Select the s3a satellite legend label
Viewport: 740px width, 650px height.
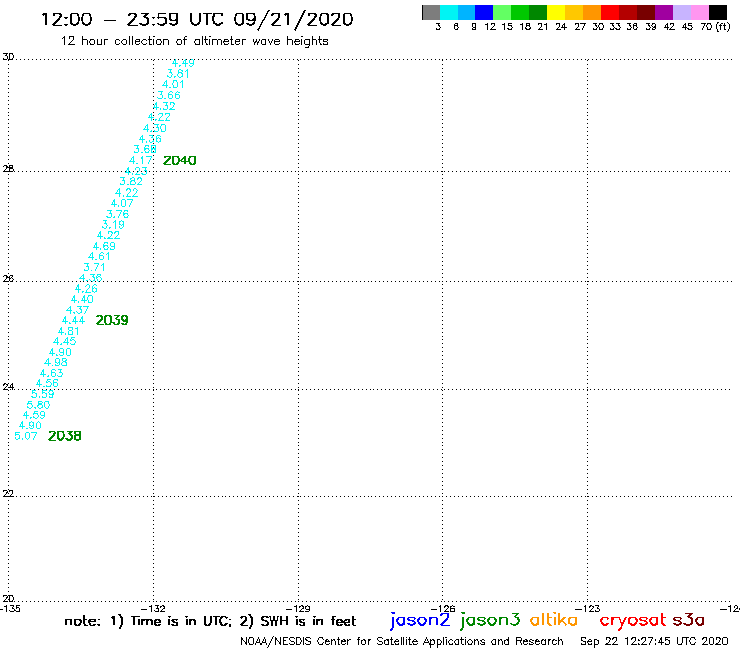[688, 620]
